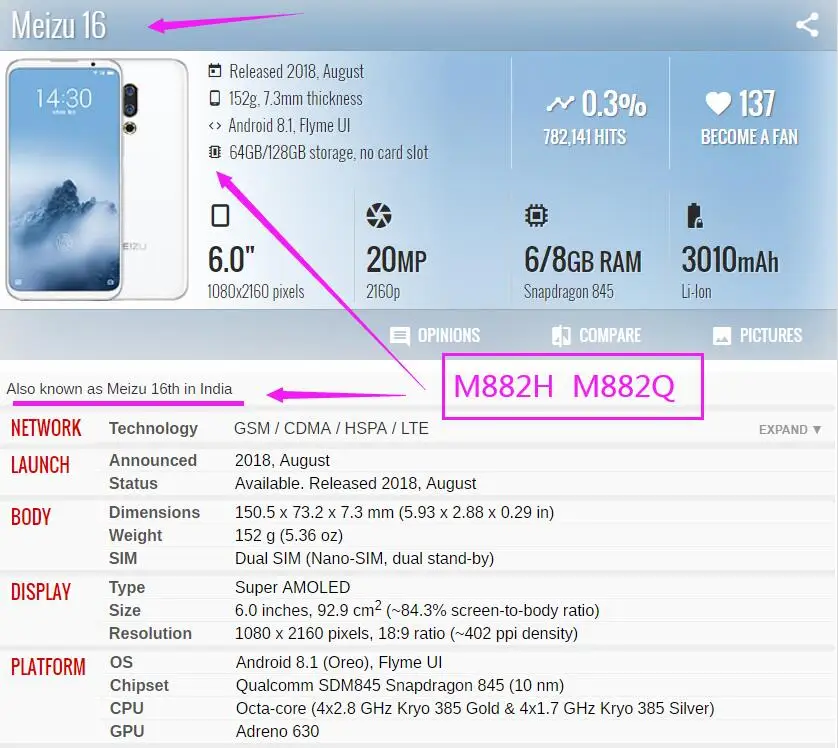Click the NETWORK section heading
Image resolution: width=838 pixels, height=748 pixels.
[46, 428]
